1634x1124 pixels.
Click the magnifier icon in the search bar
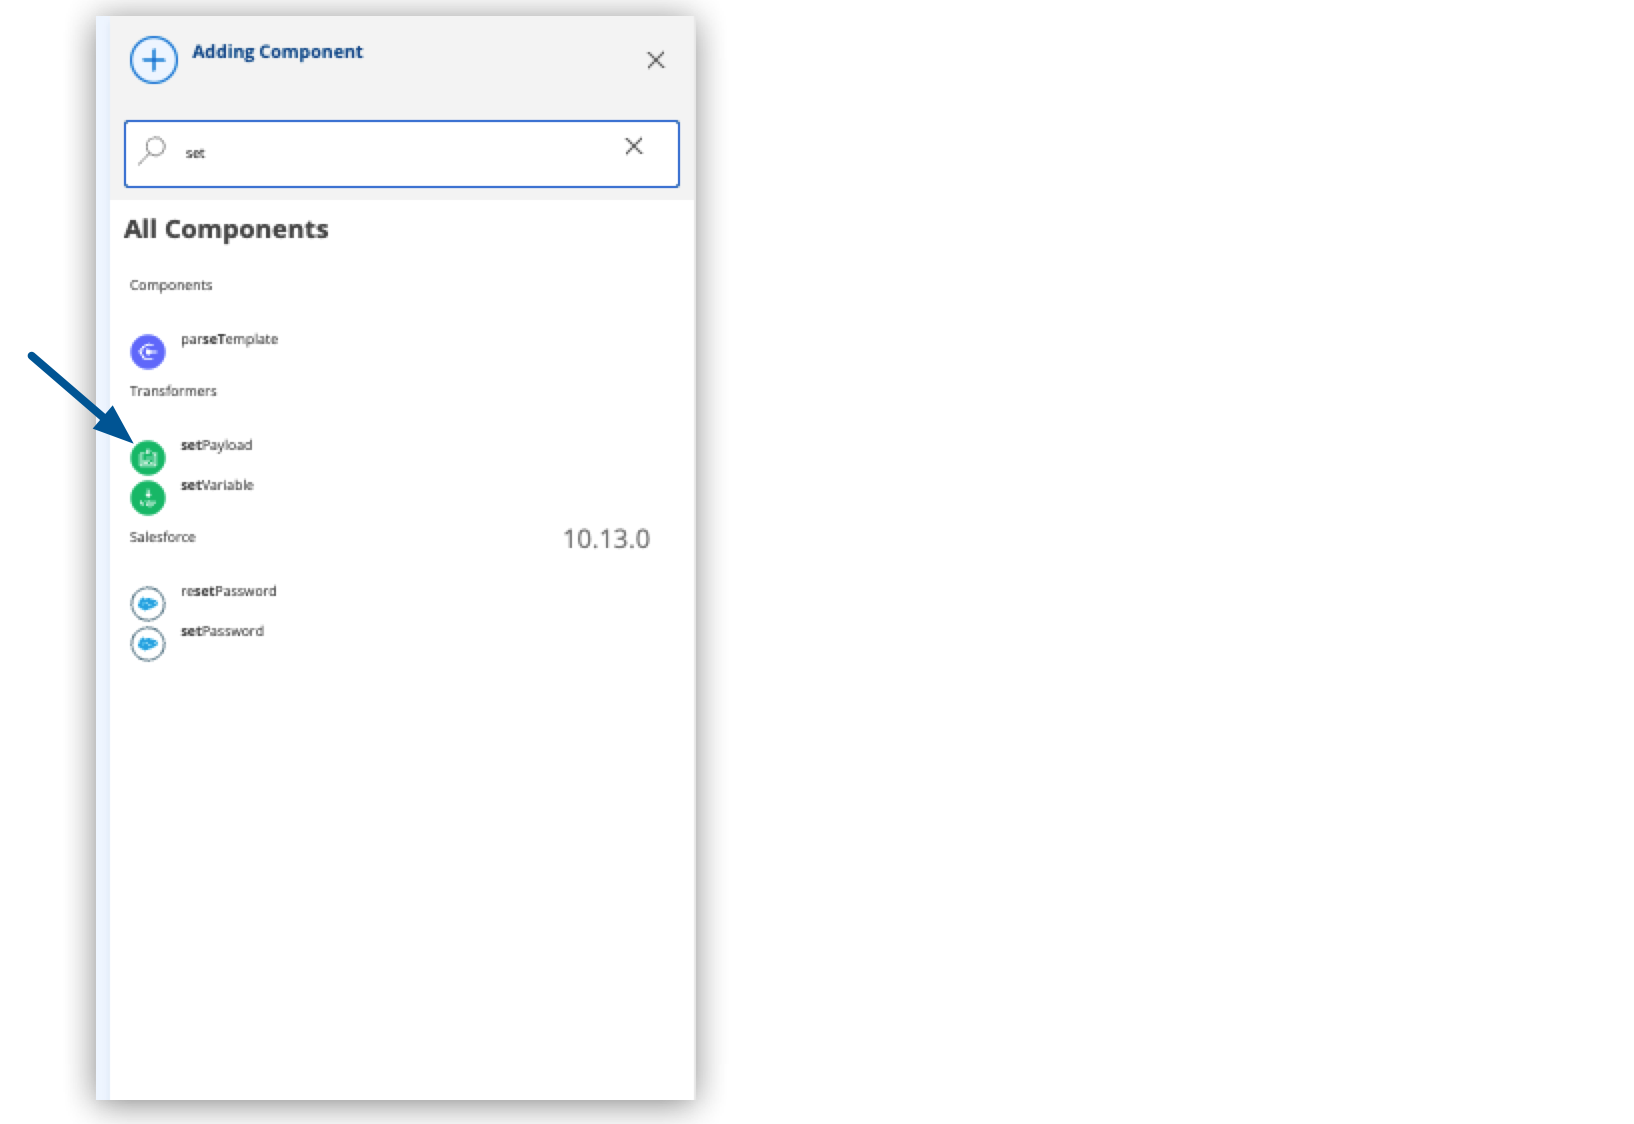(x=152, y=148)
